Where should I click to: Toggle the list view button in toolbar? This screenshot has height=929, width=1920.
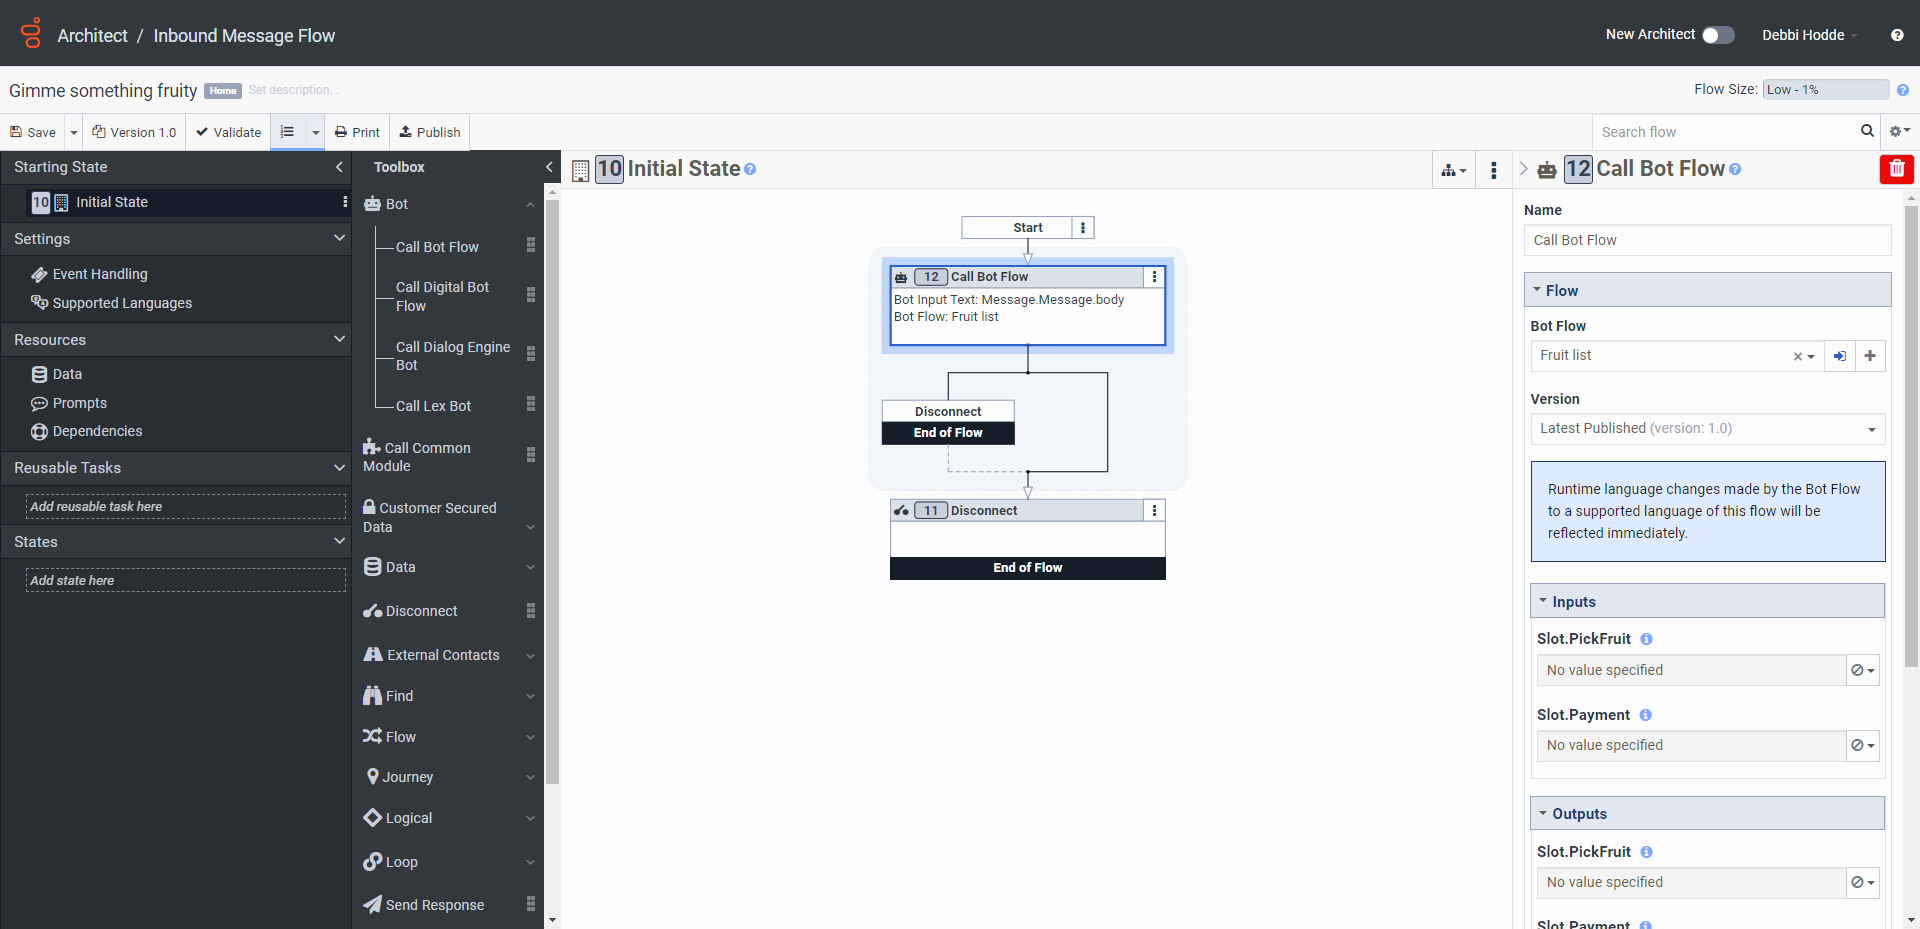pyautogui.click(x=288, y=132)
